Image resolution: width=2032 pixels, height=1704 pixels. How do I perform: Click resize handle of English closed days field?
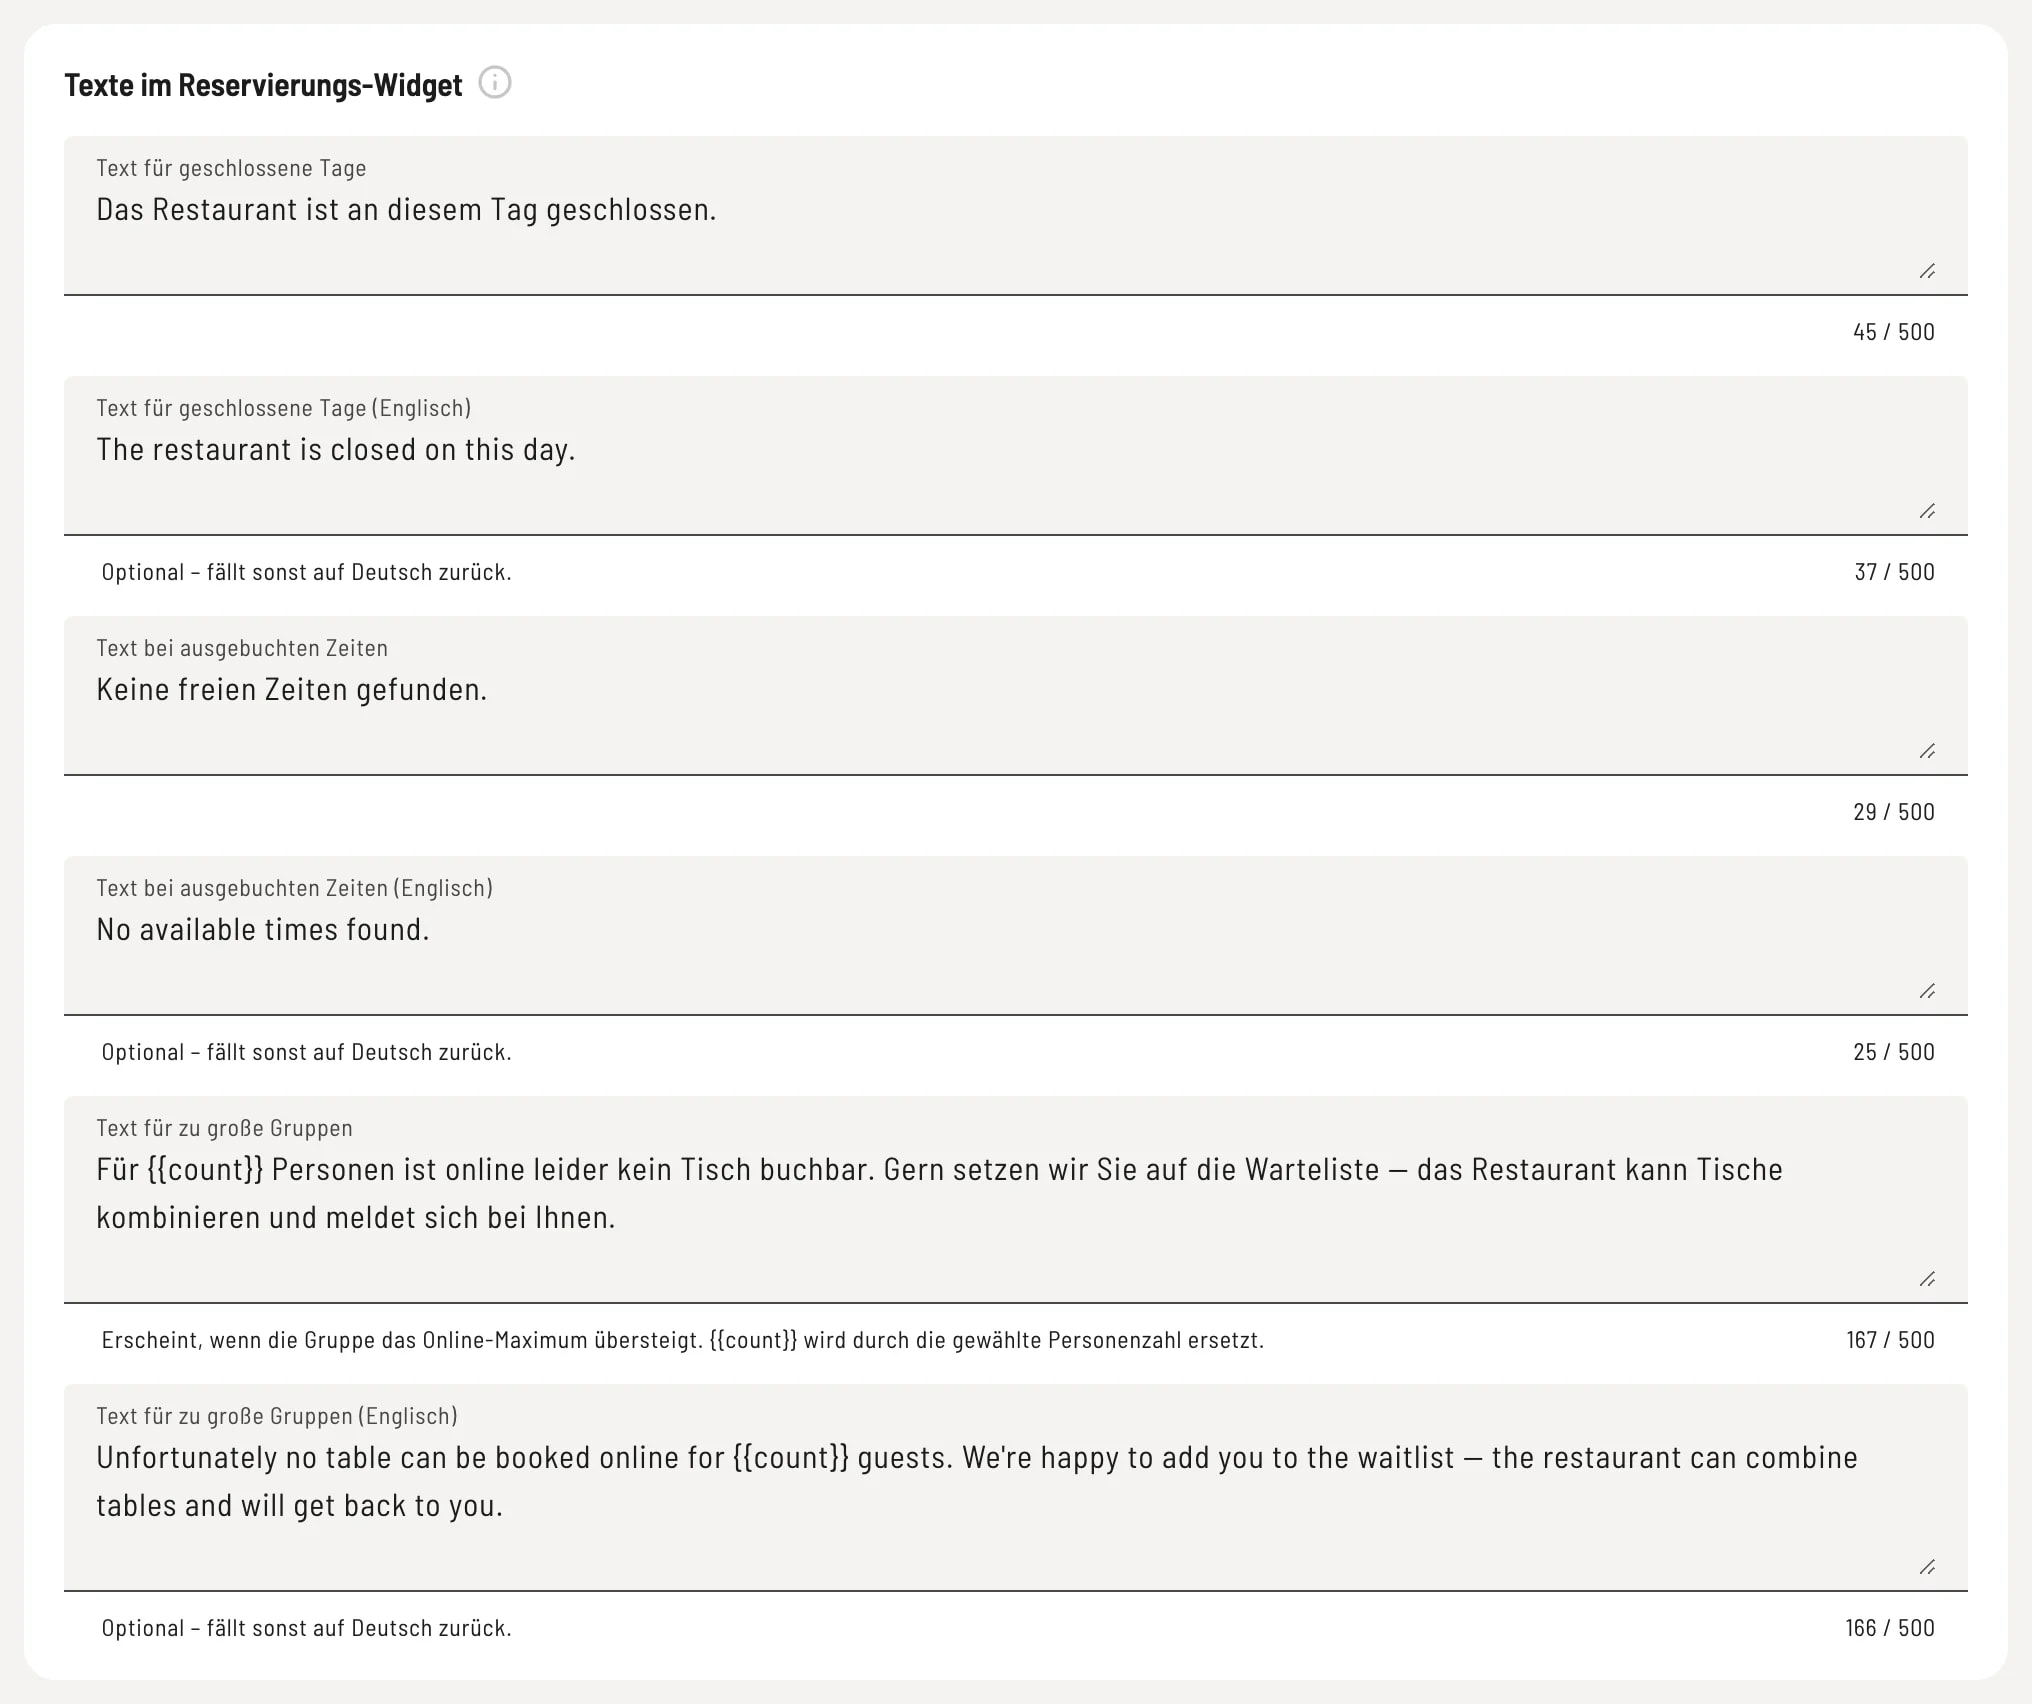pyautogui.click(x=1927, y=511)
